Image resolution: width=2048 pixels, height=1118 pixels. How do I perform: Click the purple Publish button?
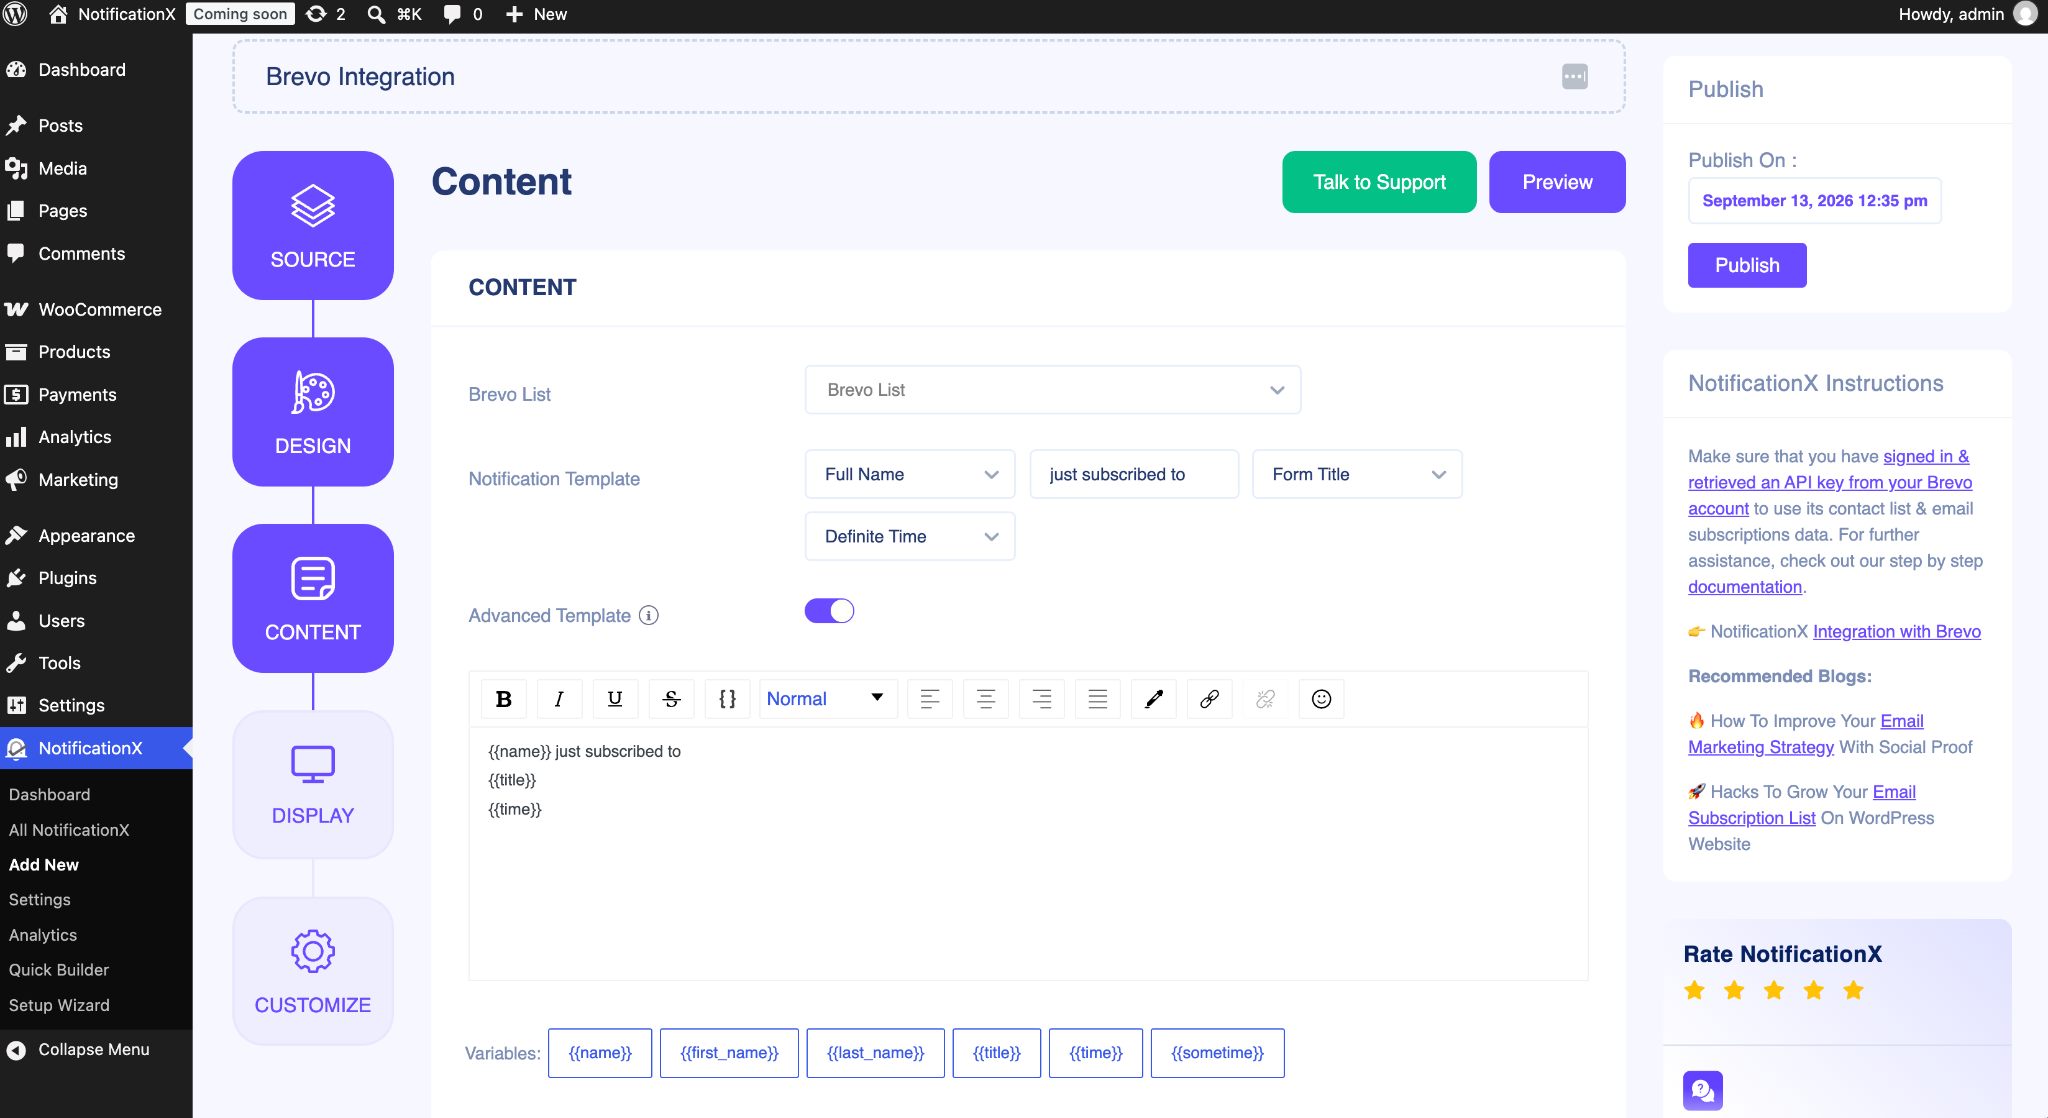[x=1747, y=265]
